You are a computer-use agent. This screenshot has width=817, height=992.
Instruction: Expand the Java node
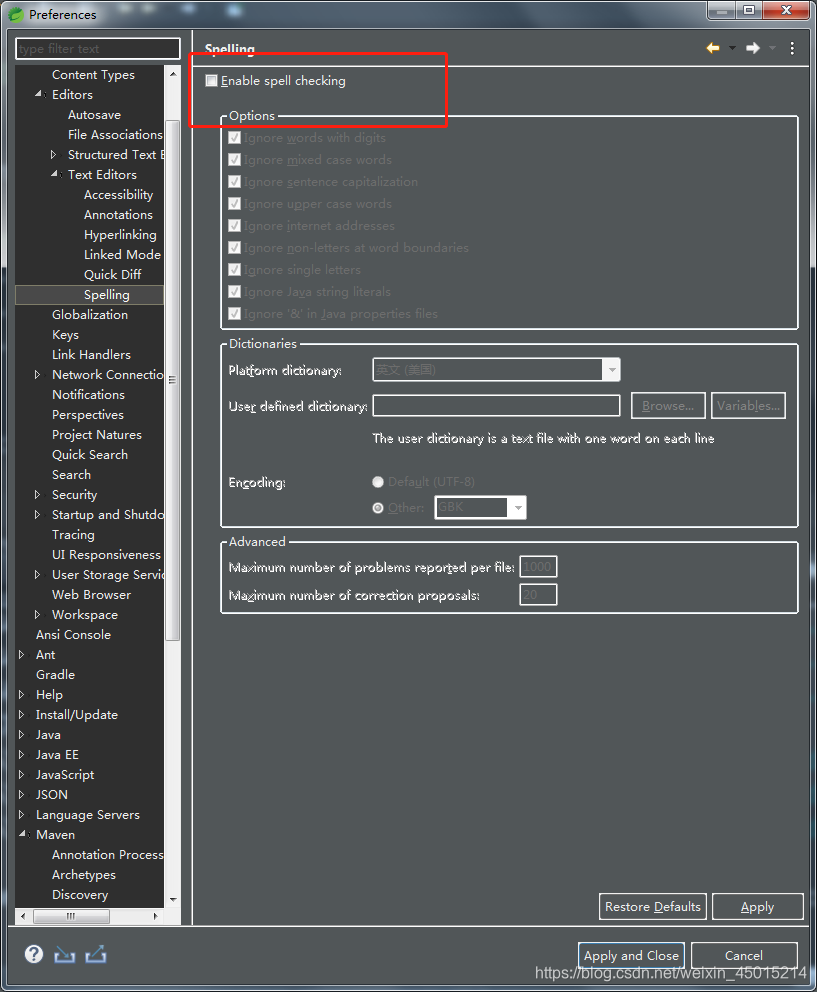[x=22, y=735]
